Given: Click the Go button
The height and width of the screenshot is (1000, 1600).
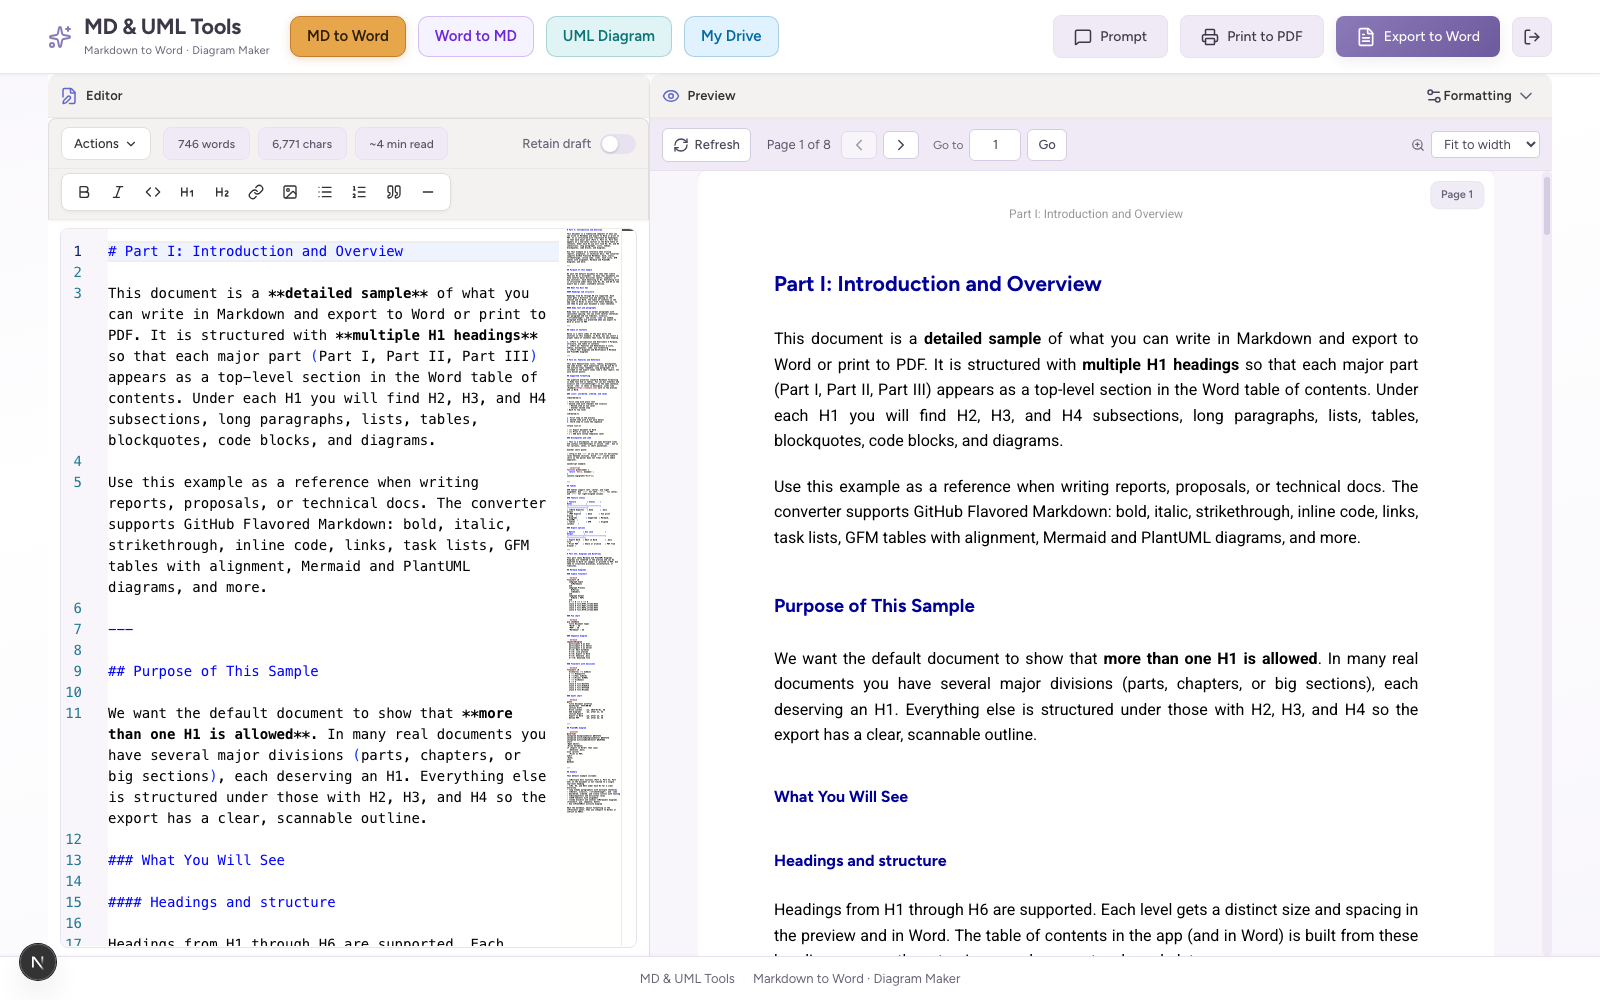Looking at the screenshot, I should (1047, 145).
